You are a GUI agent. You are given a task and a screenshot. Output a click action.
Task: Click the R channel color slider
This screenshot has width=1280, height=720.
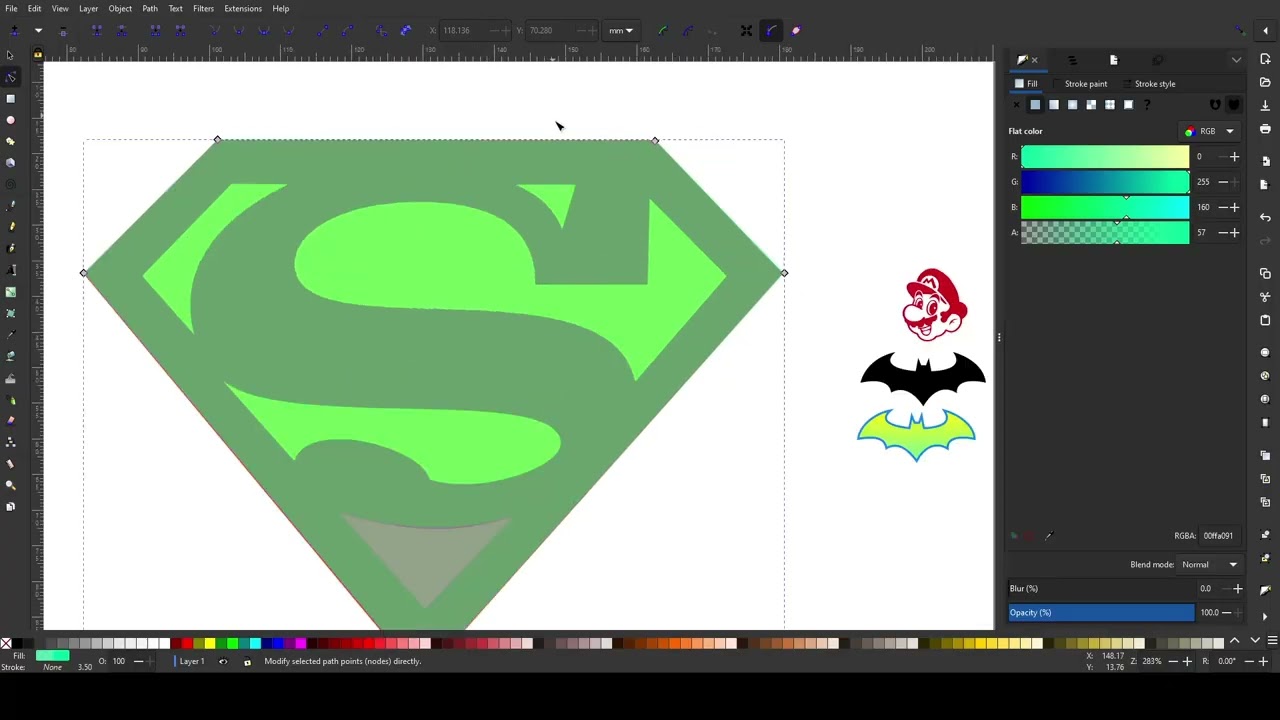click(1105, 156)
